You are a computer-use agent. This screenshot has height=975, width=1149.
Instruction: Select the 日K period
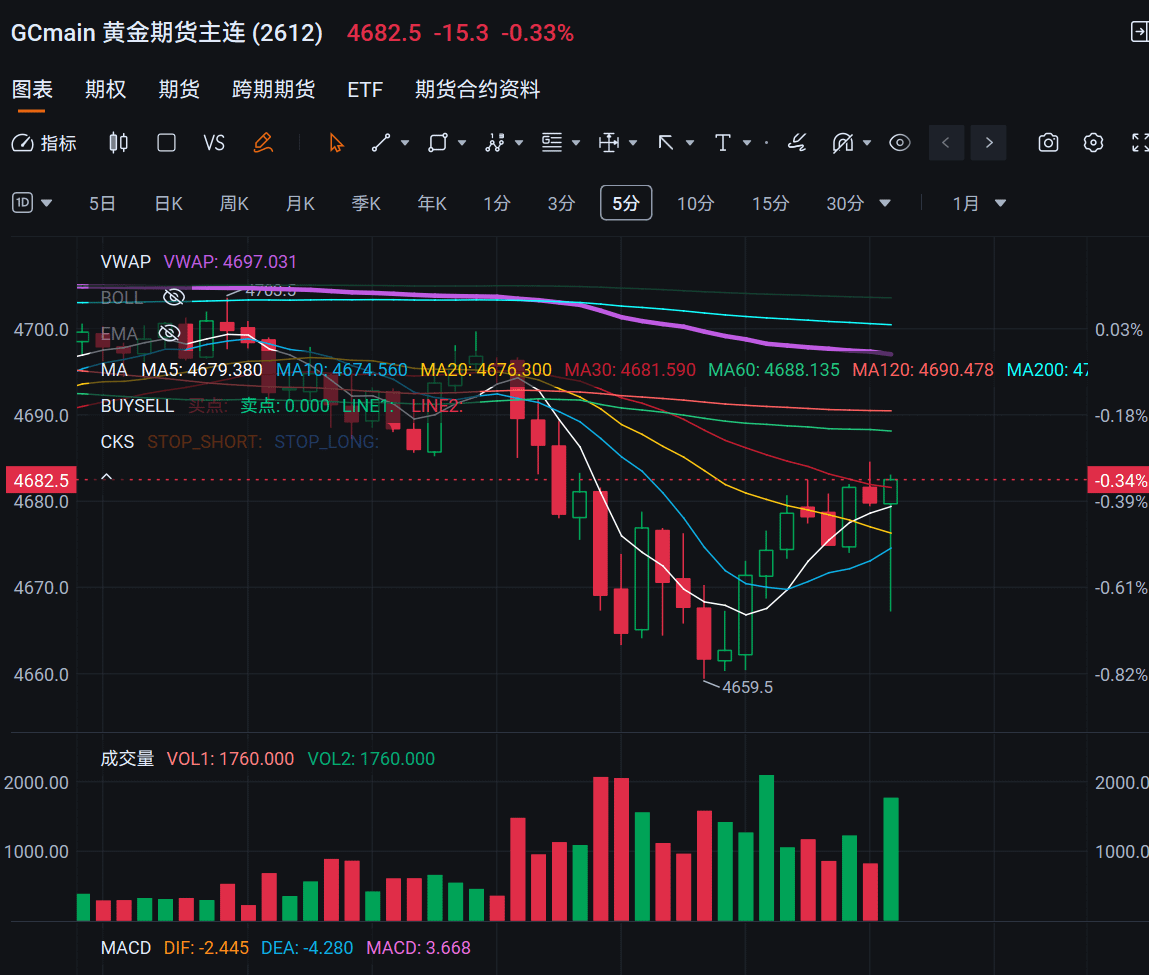pos(169,204)
